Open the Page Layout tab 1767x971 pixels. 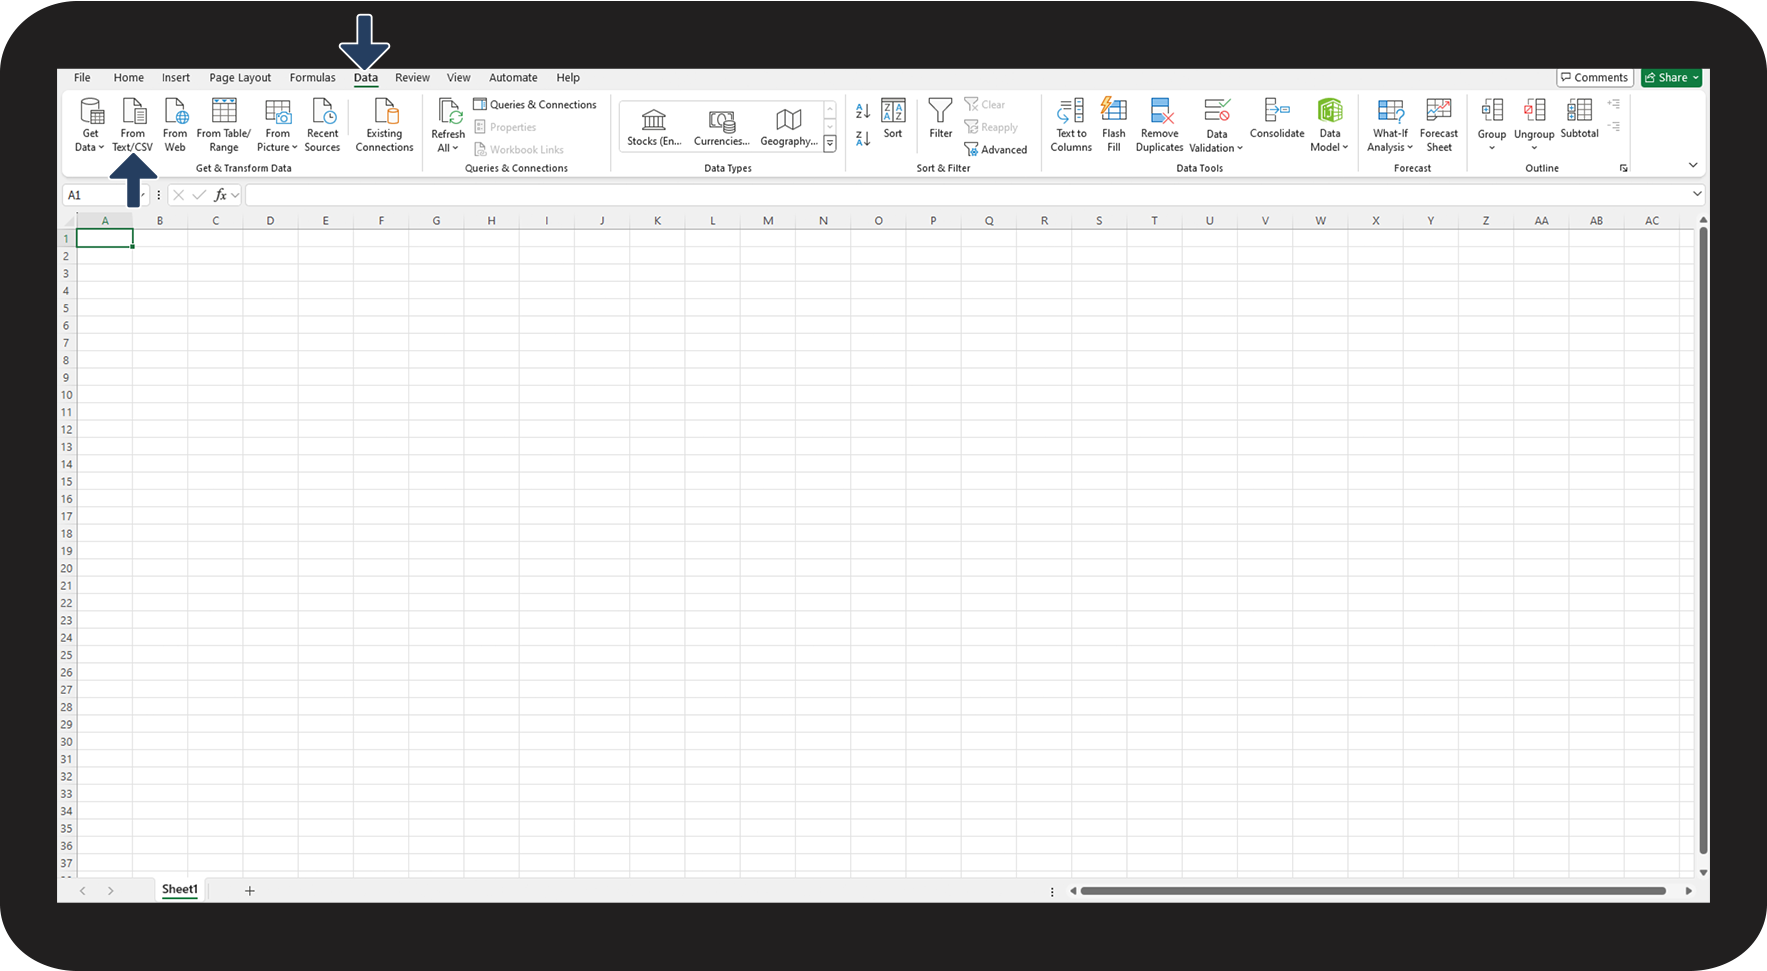(240, 78)
